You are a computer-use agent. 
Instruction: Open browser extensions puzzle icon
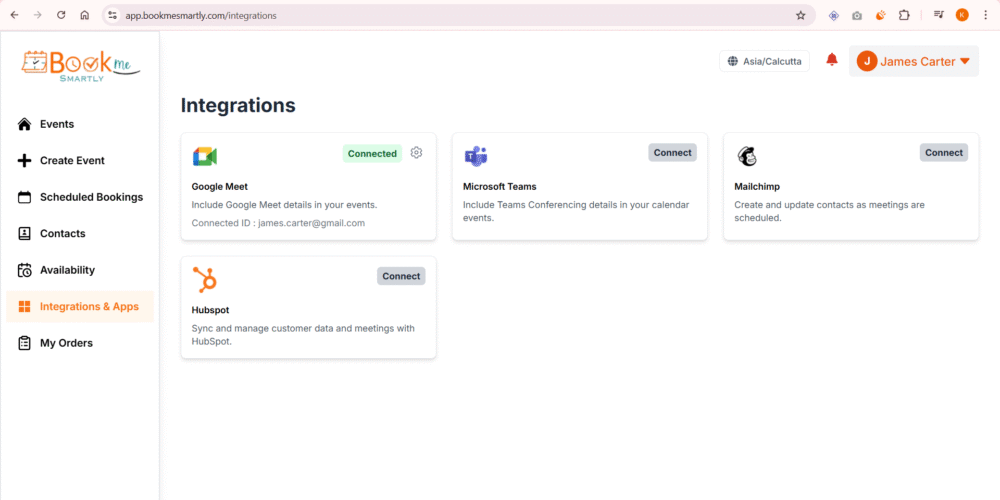904,15
